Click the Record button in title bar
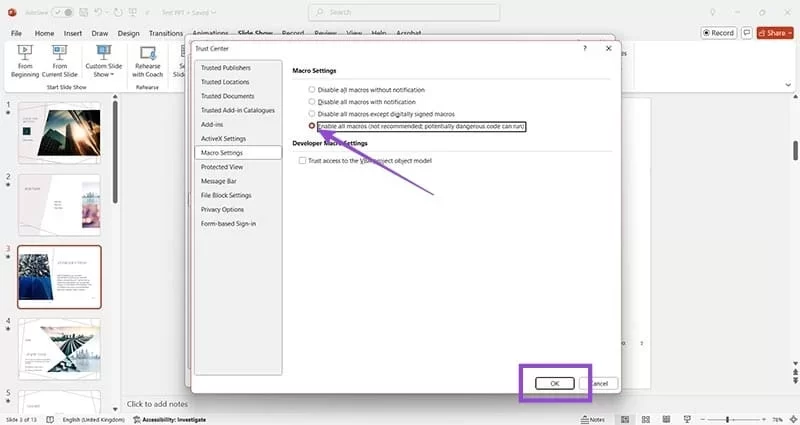This screenshot has width=800, height=425. point(718,32)
